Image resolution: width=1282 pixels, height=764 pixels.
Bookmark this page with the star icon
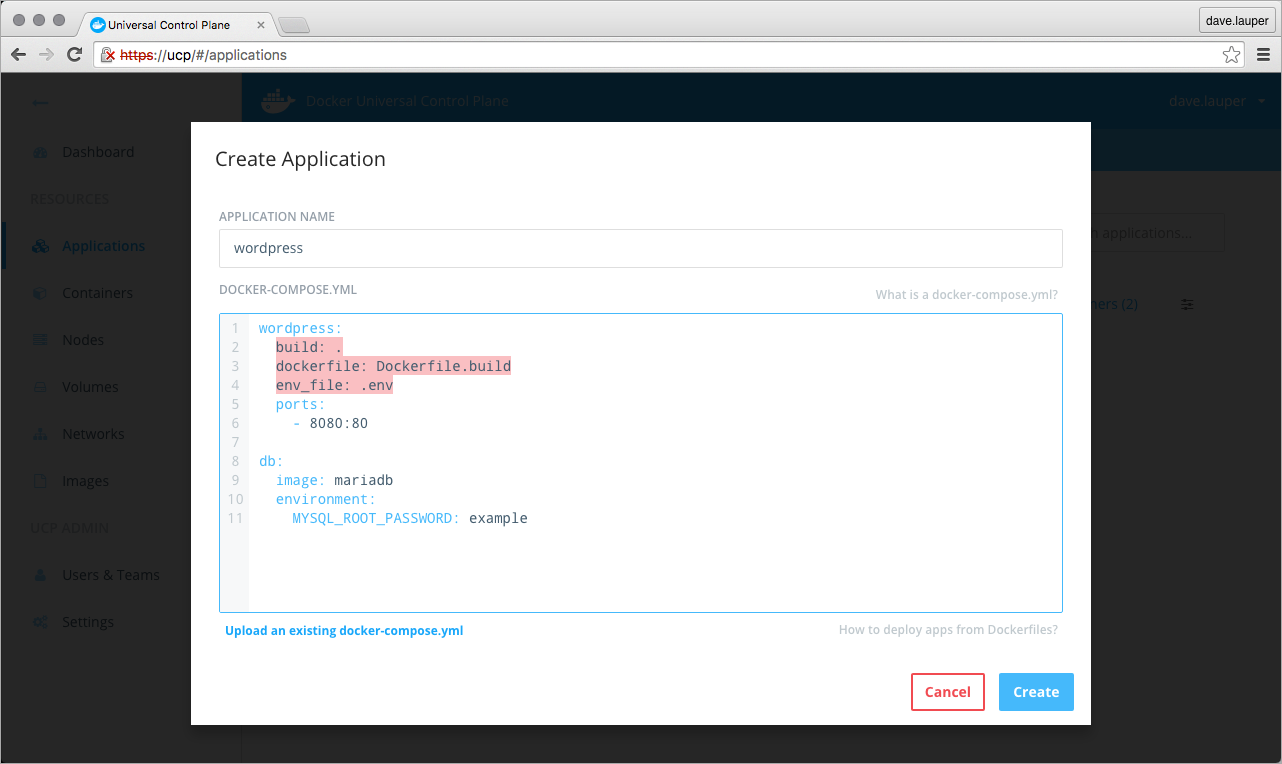coord(1231,55)
